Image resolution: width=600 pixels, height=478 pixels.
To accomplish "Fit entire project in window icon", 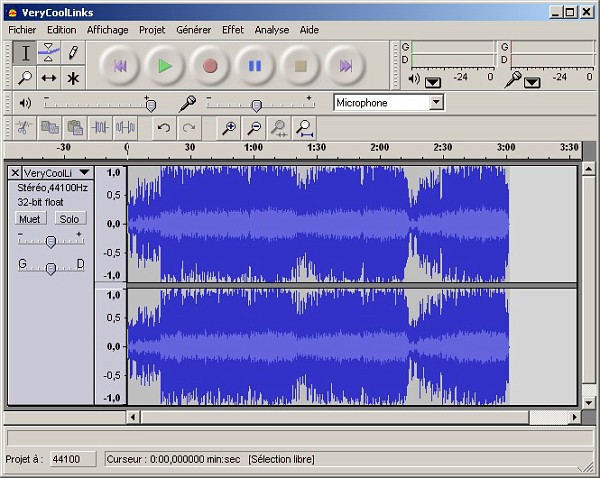I will pyautogui.click(x=304, y=128).
